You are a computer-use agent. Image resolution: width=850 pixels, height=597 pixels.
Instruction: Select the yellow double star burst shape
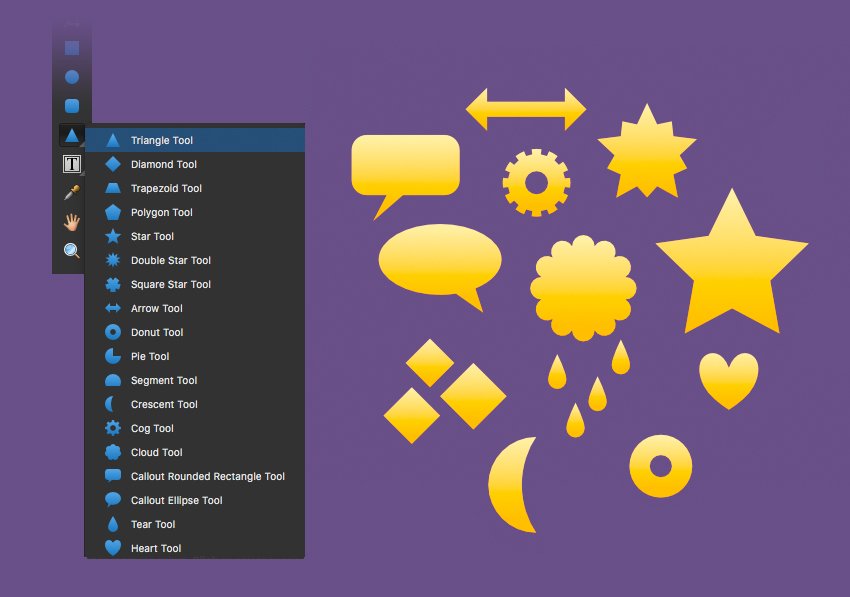[646, 152]
